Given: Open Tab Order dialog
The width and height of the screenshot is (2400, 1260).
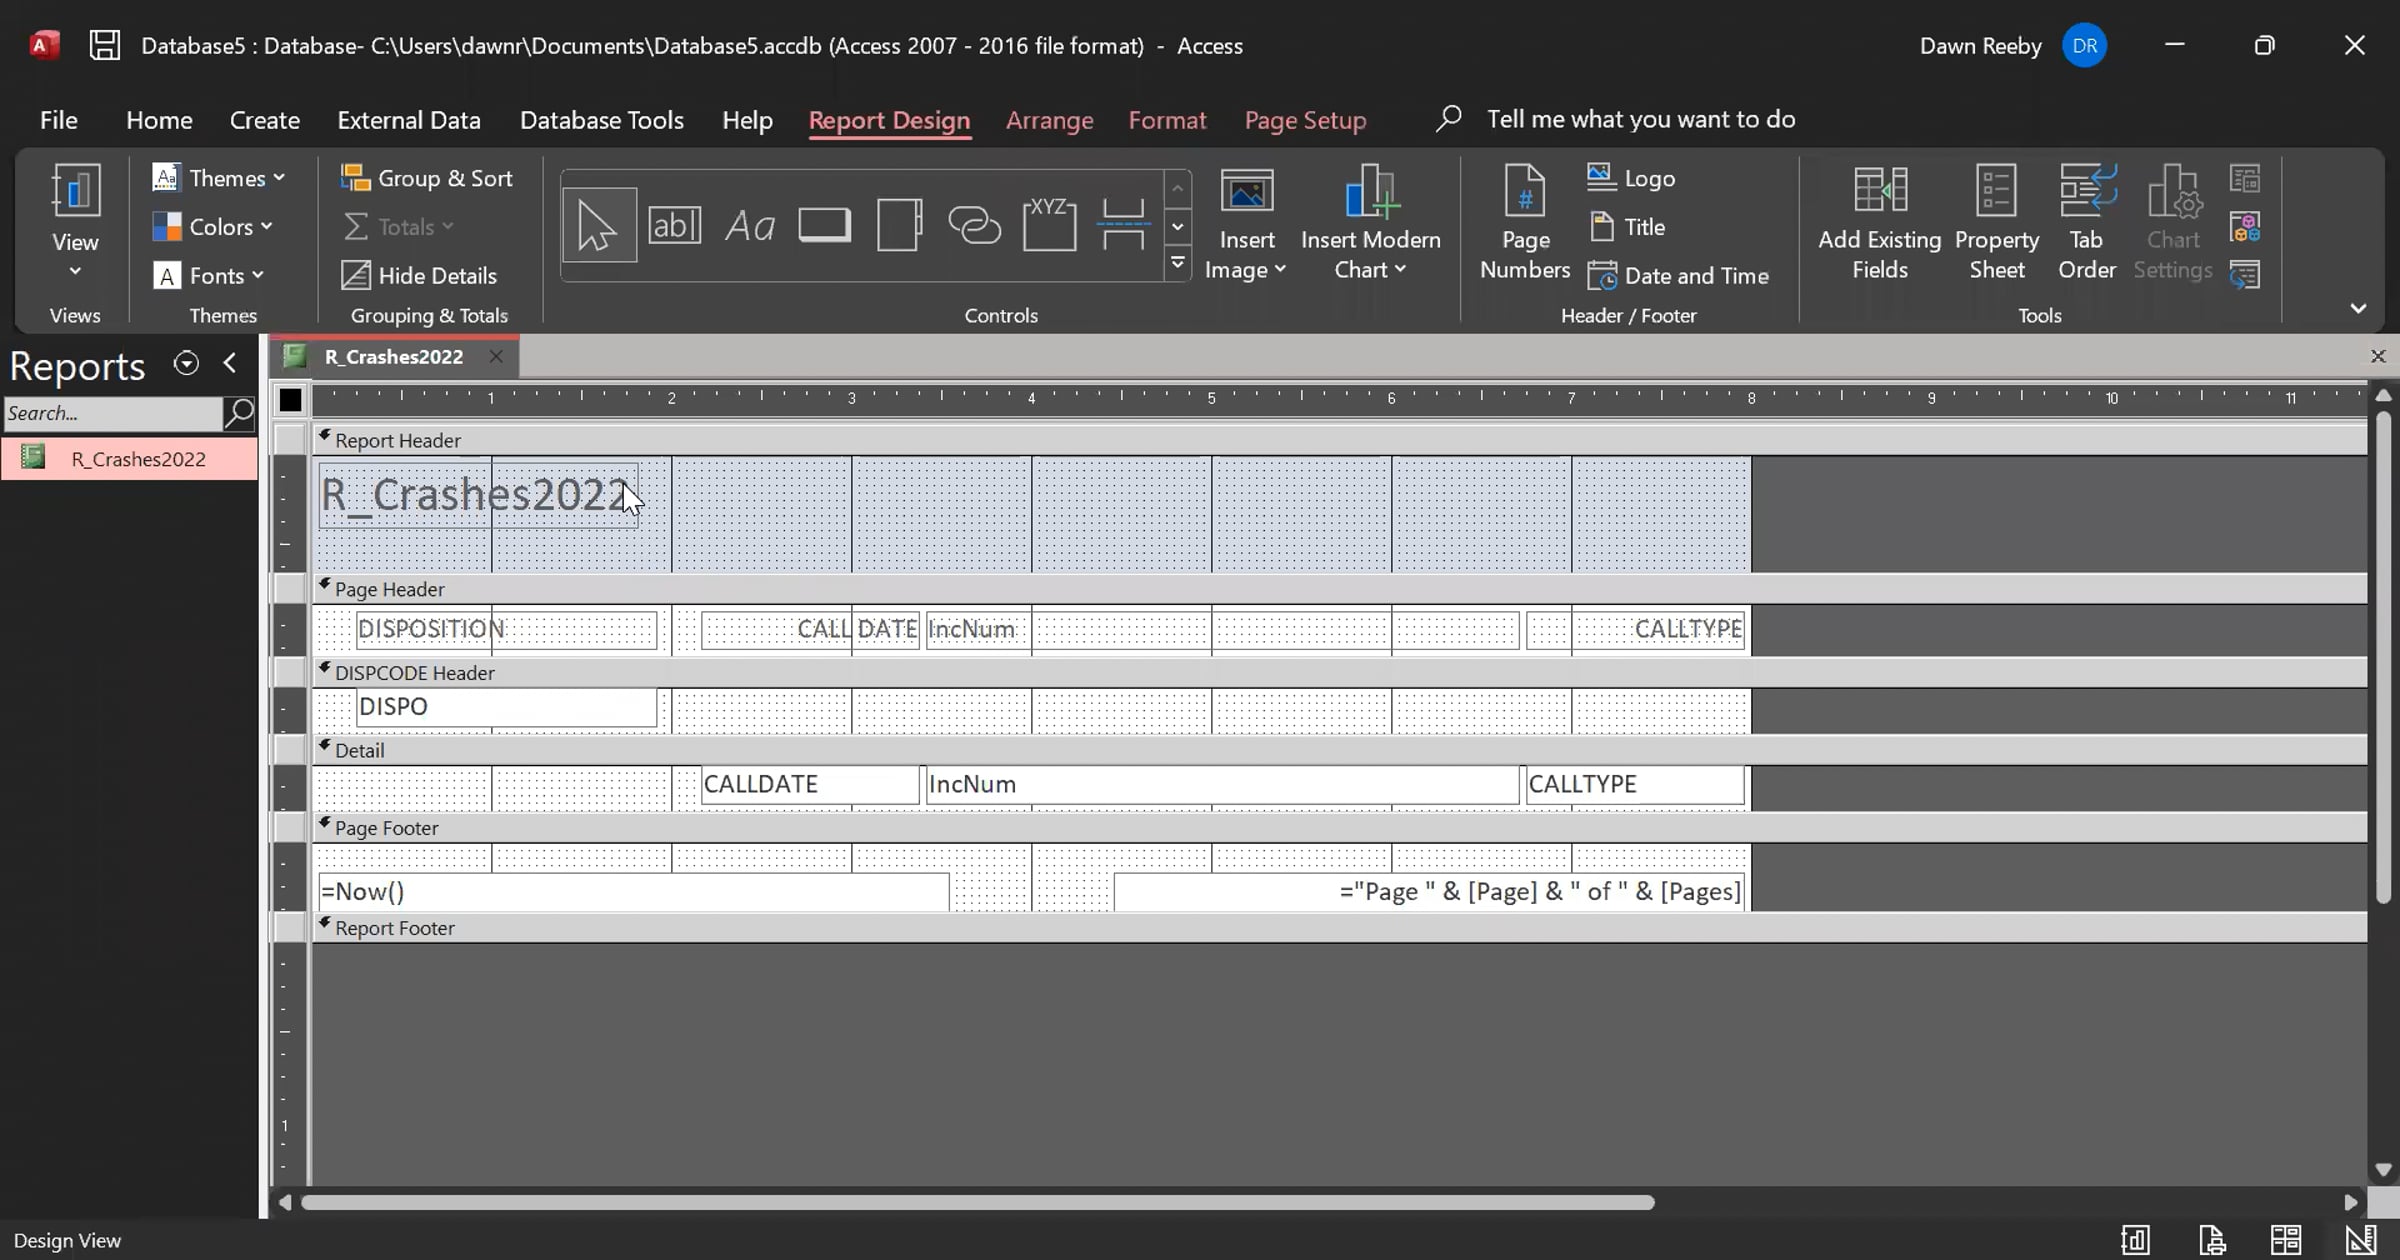Looking at the screenshot, I should [x=2086, y=223].
